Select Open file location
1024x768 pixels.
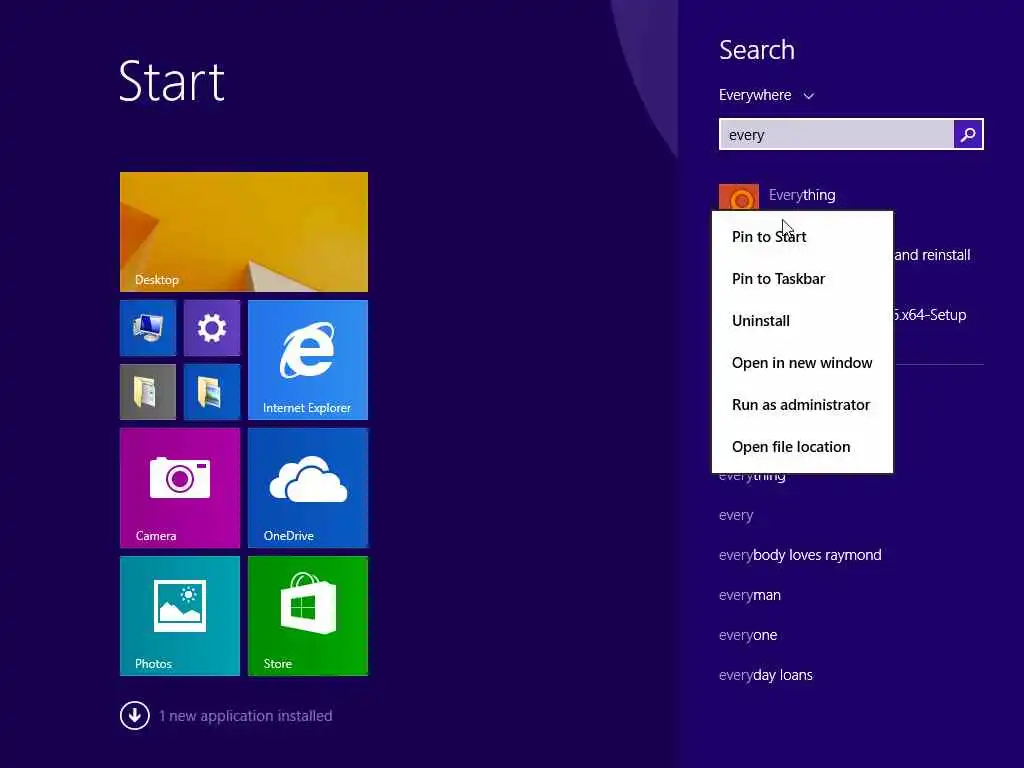click(802, 447)
